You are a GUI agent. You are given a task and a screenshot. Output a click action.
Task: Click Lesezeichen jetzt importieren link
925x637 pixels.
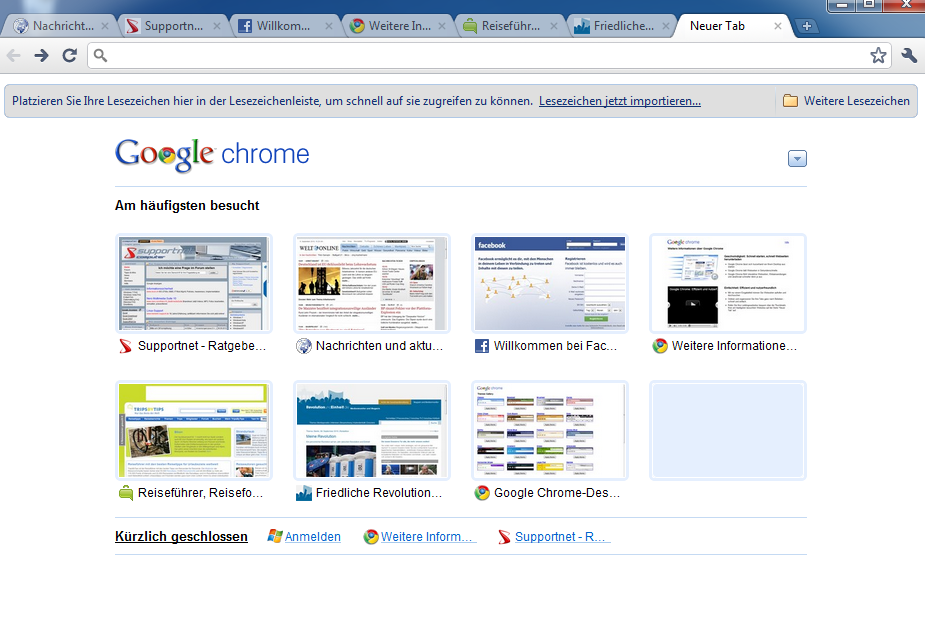[619, 101]
